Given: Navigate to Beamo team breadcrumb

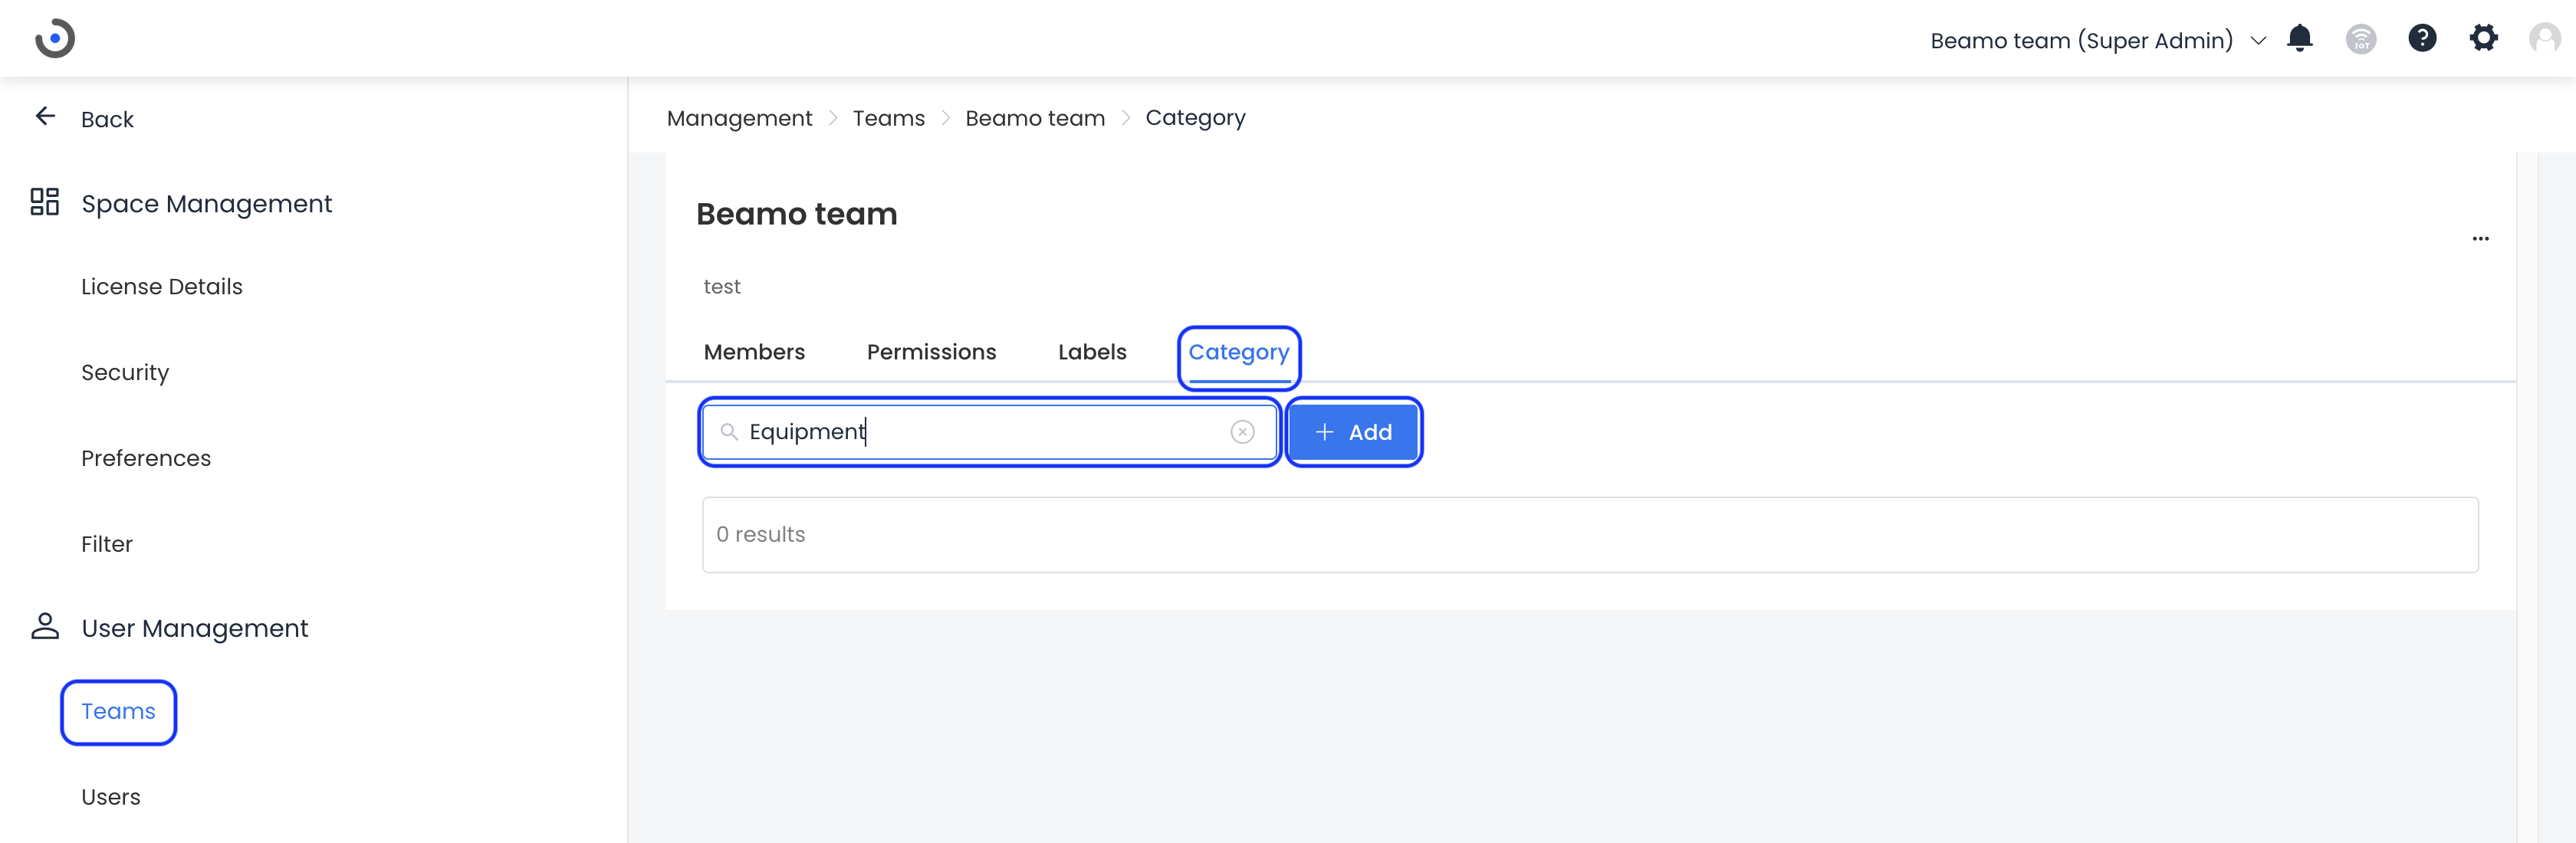Looking at the screenshot, I should coord(1035,118).
